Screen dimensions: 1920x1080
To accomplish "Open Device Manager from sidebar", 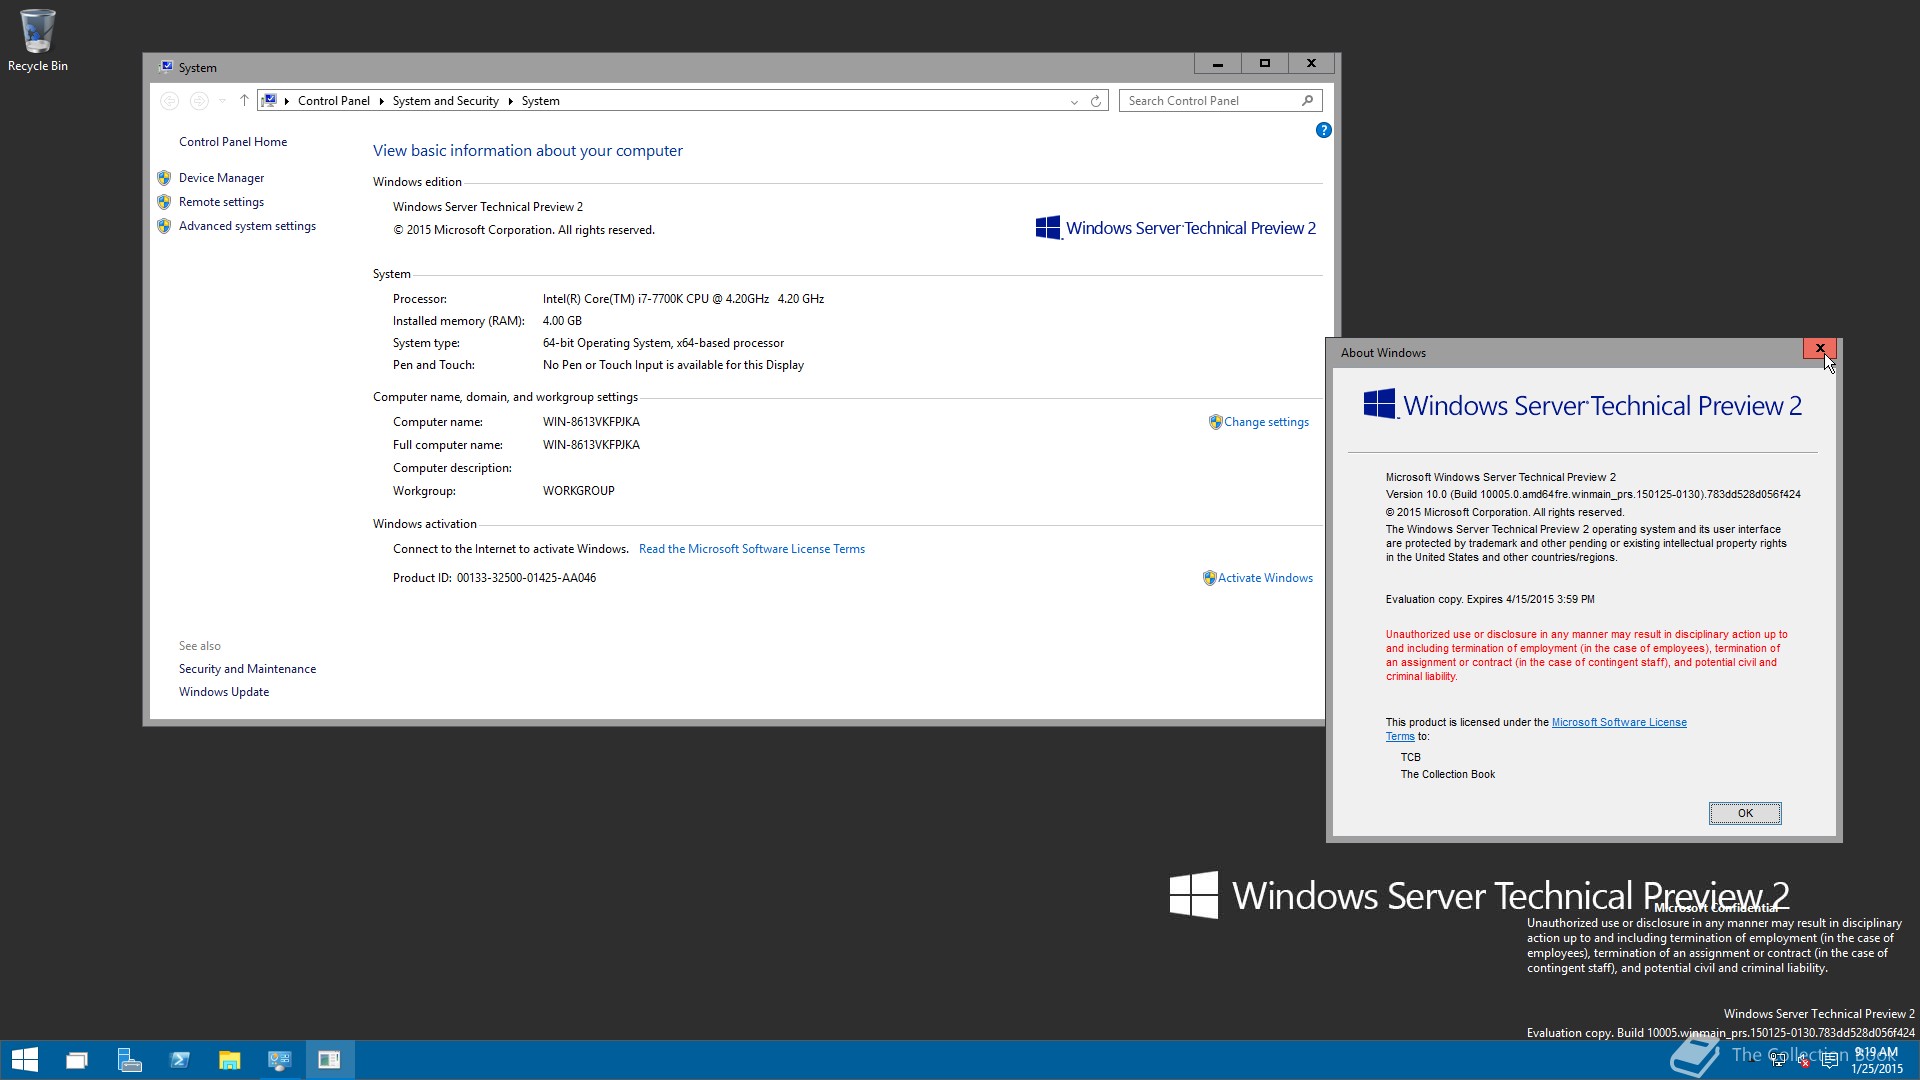I will point(221,178).
